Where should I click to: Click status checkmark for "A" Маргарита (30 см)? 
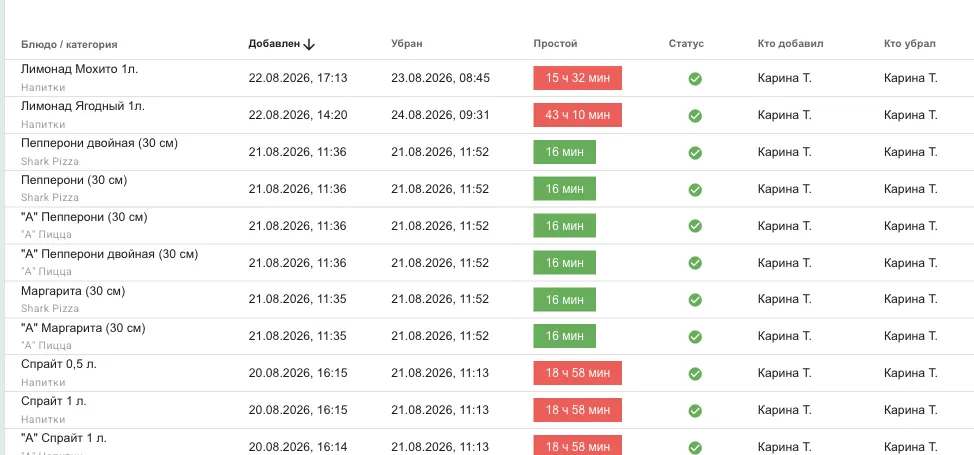tap(695, 337)
